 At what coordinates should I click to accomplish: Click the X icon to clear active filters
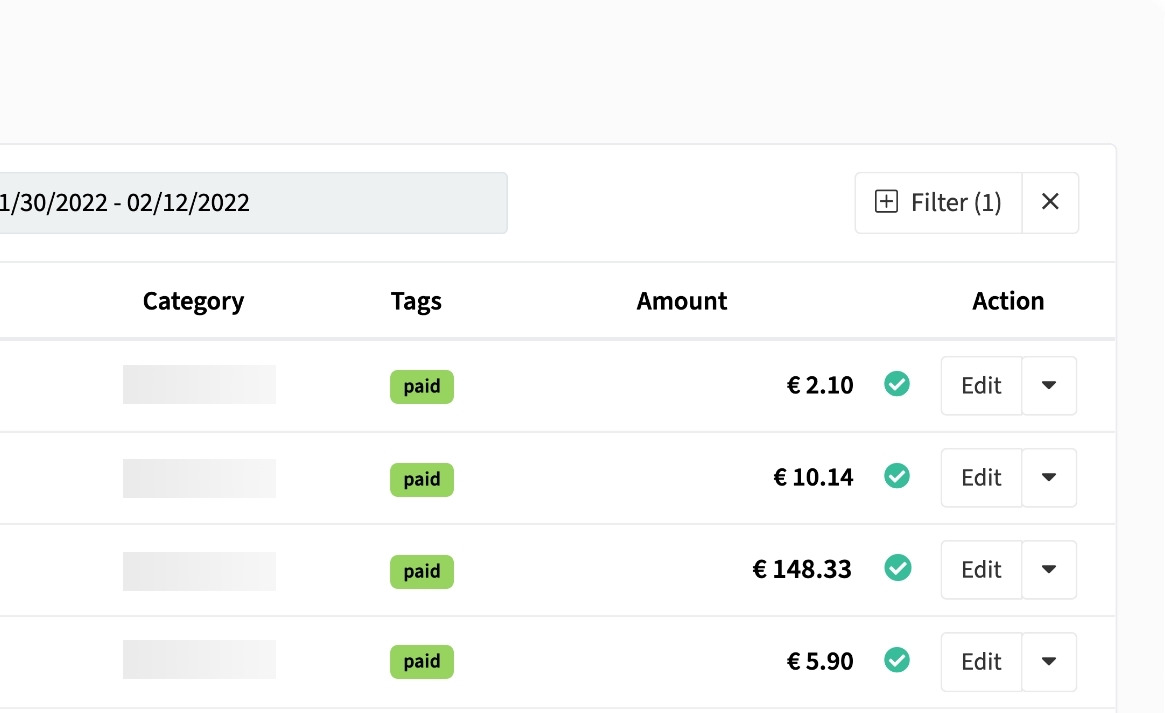pyautogui.click(x=1050, y=201)
